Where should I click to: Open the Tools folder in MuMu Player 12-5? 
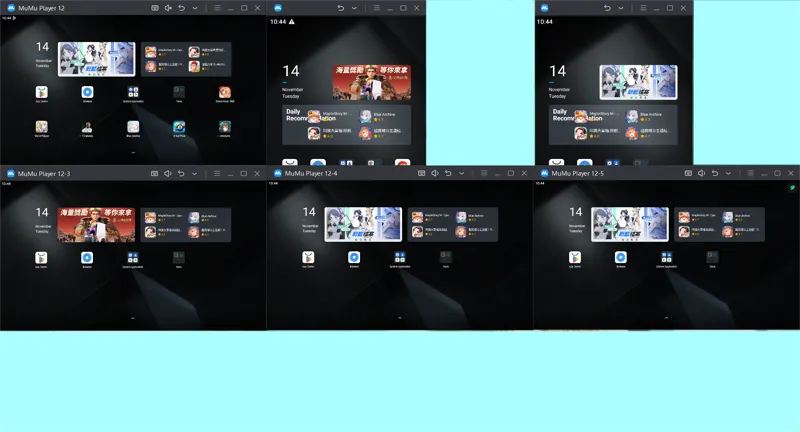pyautogui.click(x=713, y=258)
